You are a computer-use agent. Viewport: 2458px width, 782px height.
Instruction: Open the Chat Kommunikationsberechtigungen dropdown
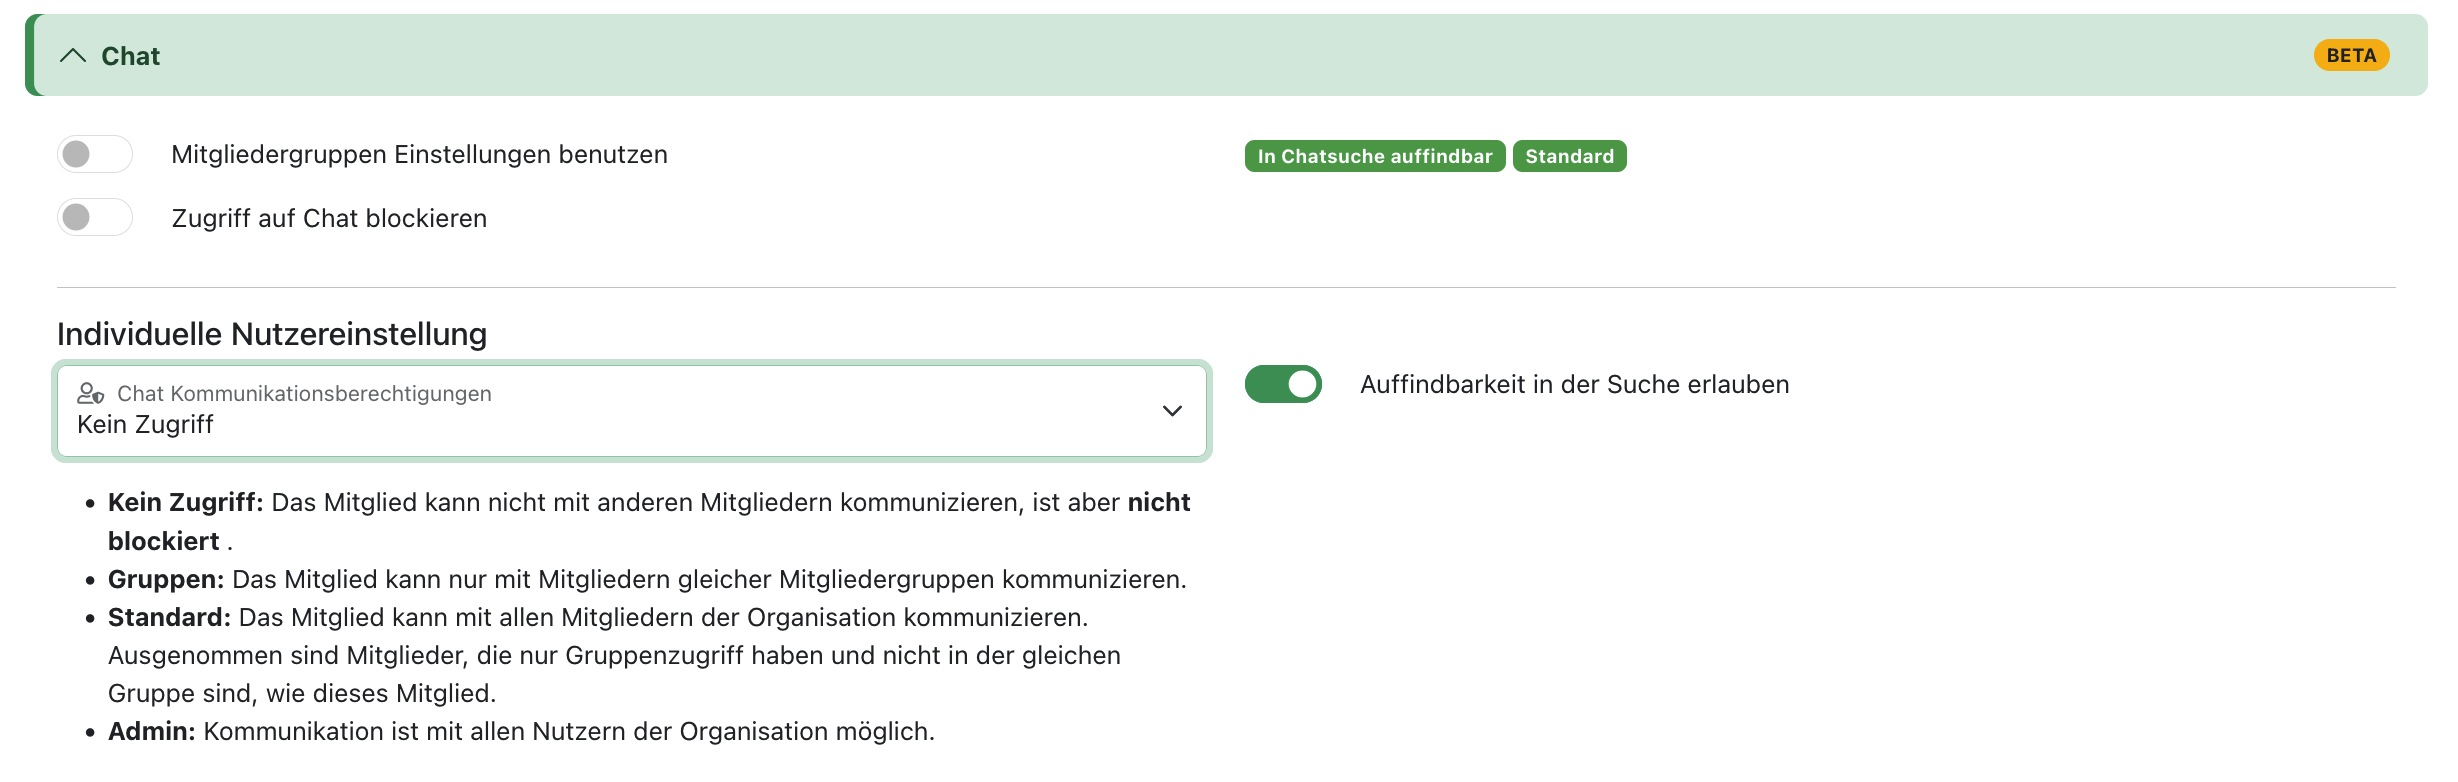(x=630, y=411)
